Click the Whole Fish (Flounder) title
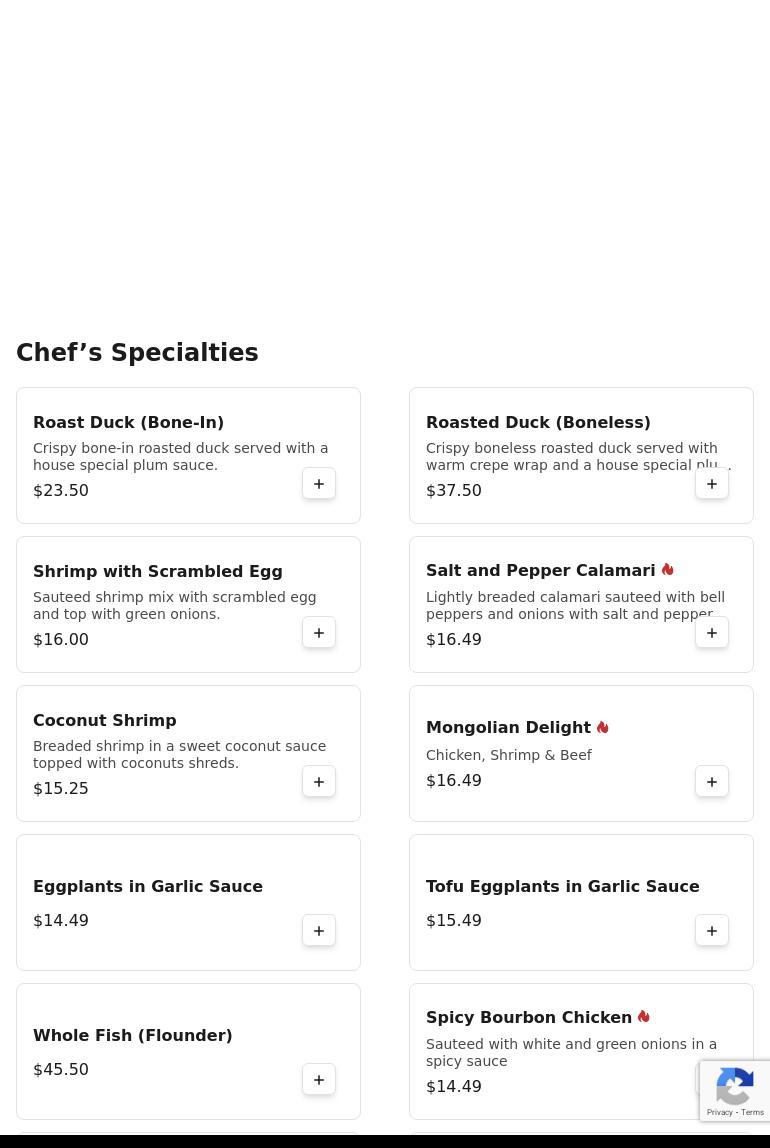The image size is (770, 1148). tap(132, 1036)
